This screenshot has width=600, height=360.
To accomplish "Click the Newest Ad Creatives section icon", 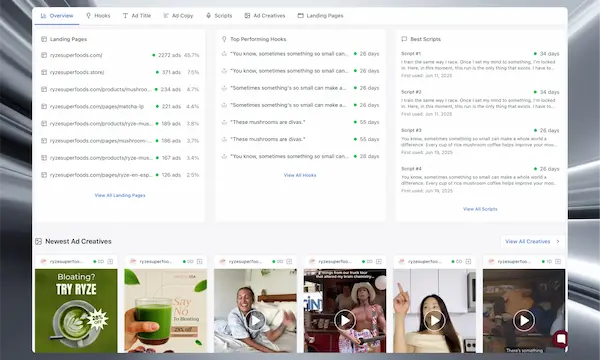I will [38, 241].
